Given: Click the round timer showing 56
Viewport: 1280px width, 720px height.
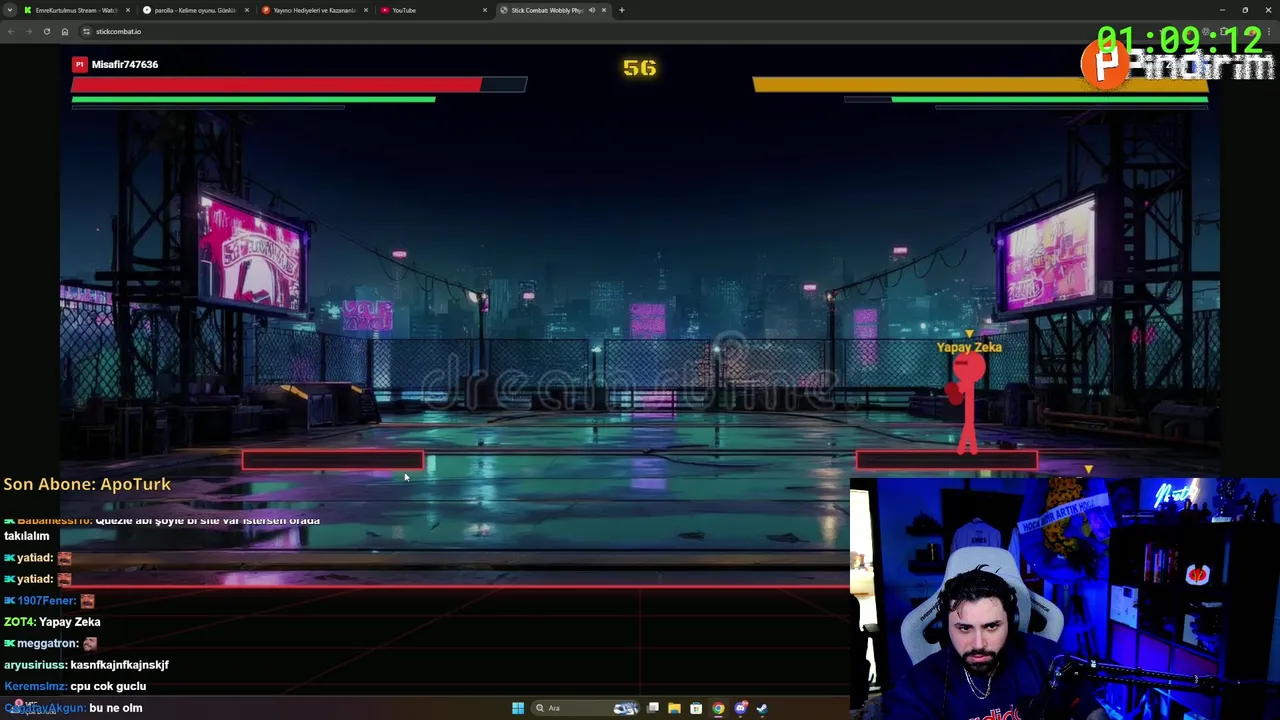Looking at the screenshot, I should pos(640,67).
